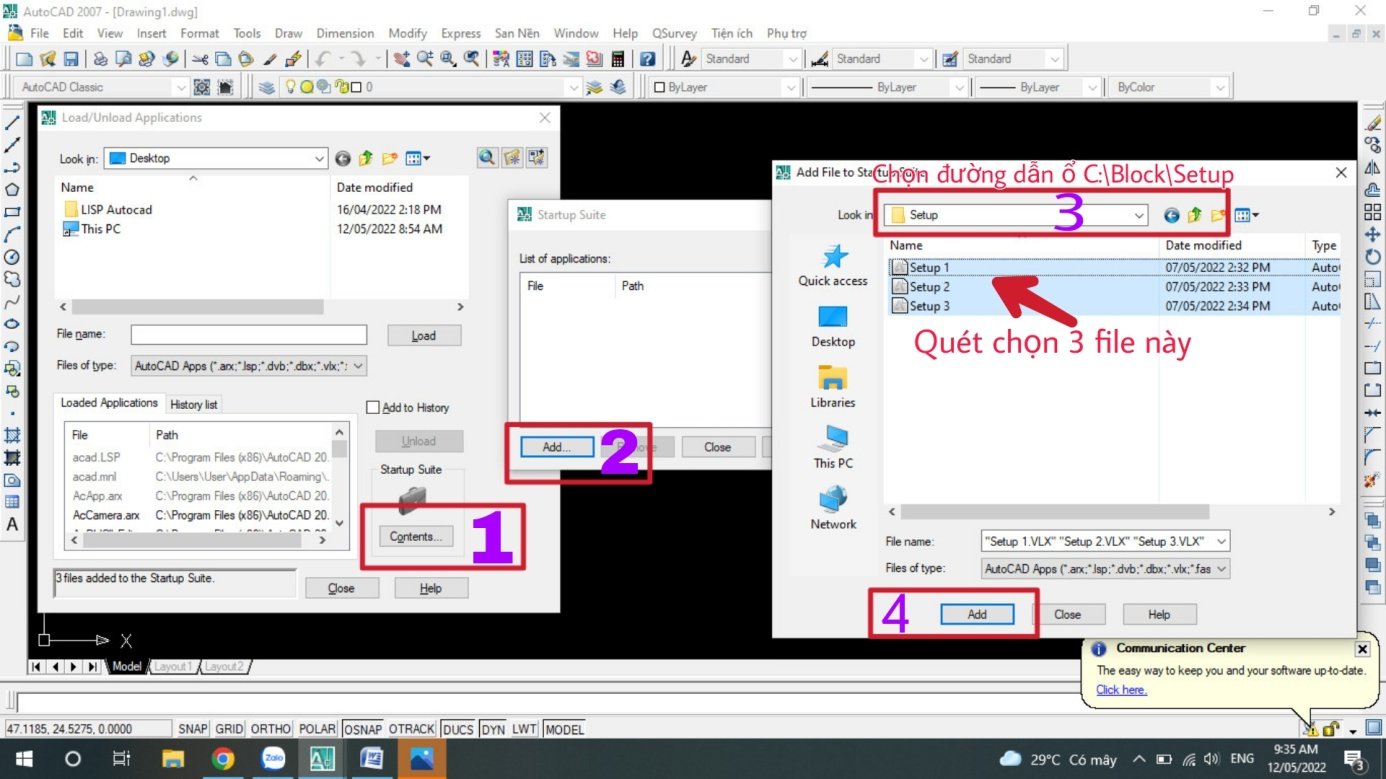Switch to the History list tab
This screenshot has width=1386, height=779.
point(193,404)
